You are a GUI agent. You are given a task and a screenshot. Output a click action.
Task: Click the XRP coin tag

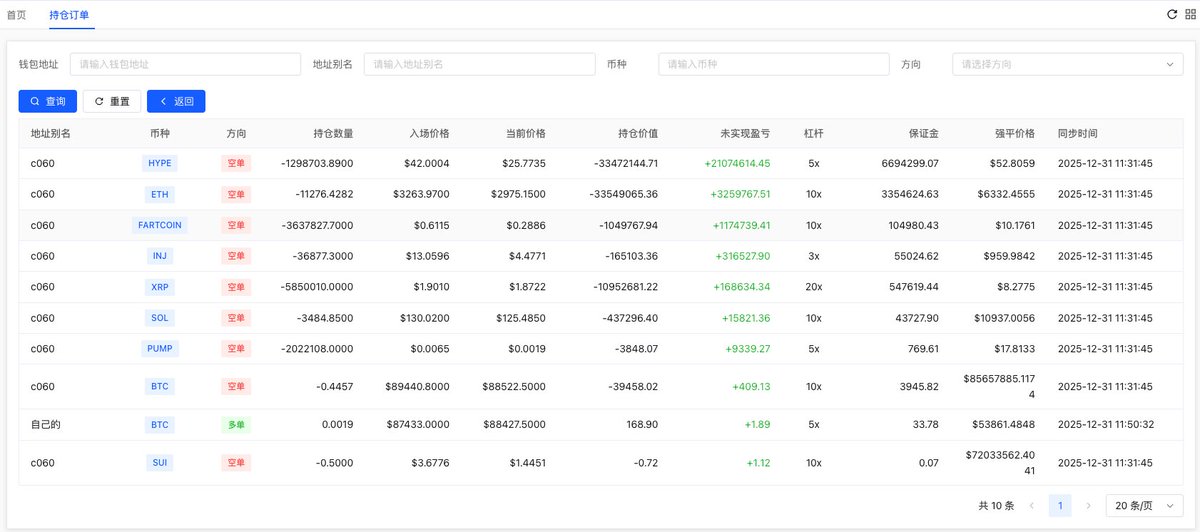tap(160, 287)
